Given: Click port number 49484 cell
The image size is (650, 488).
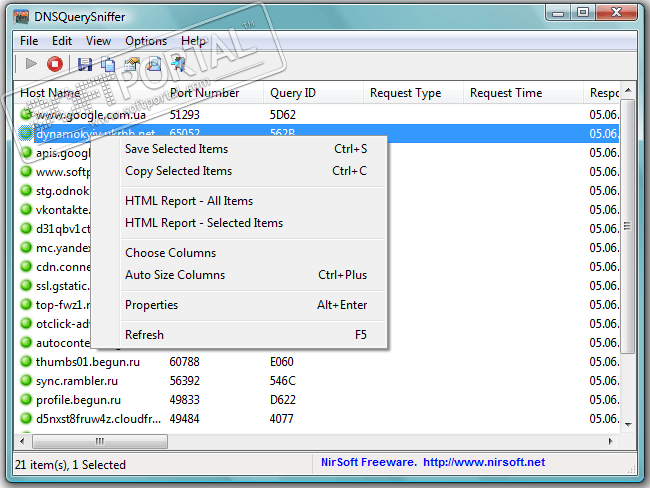Looking at the screenshot, I should click(x=184, y=419).
